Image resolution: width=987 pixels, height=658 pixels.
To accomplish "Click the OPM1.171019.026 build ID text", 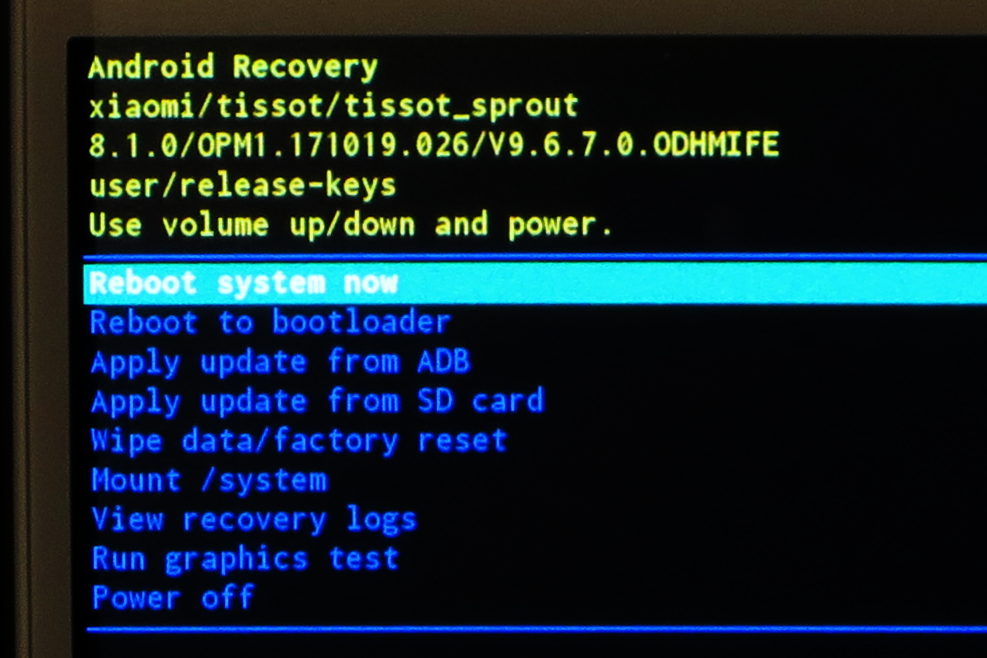I will tap(324, 145).
